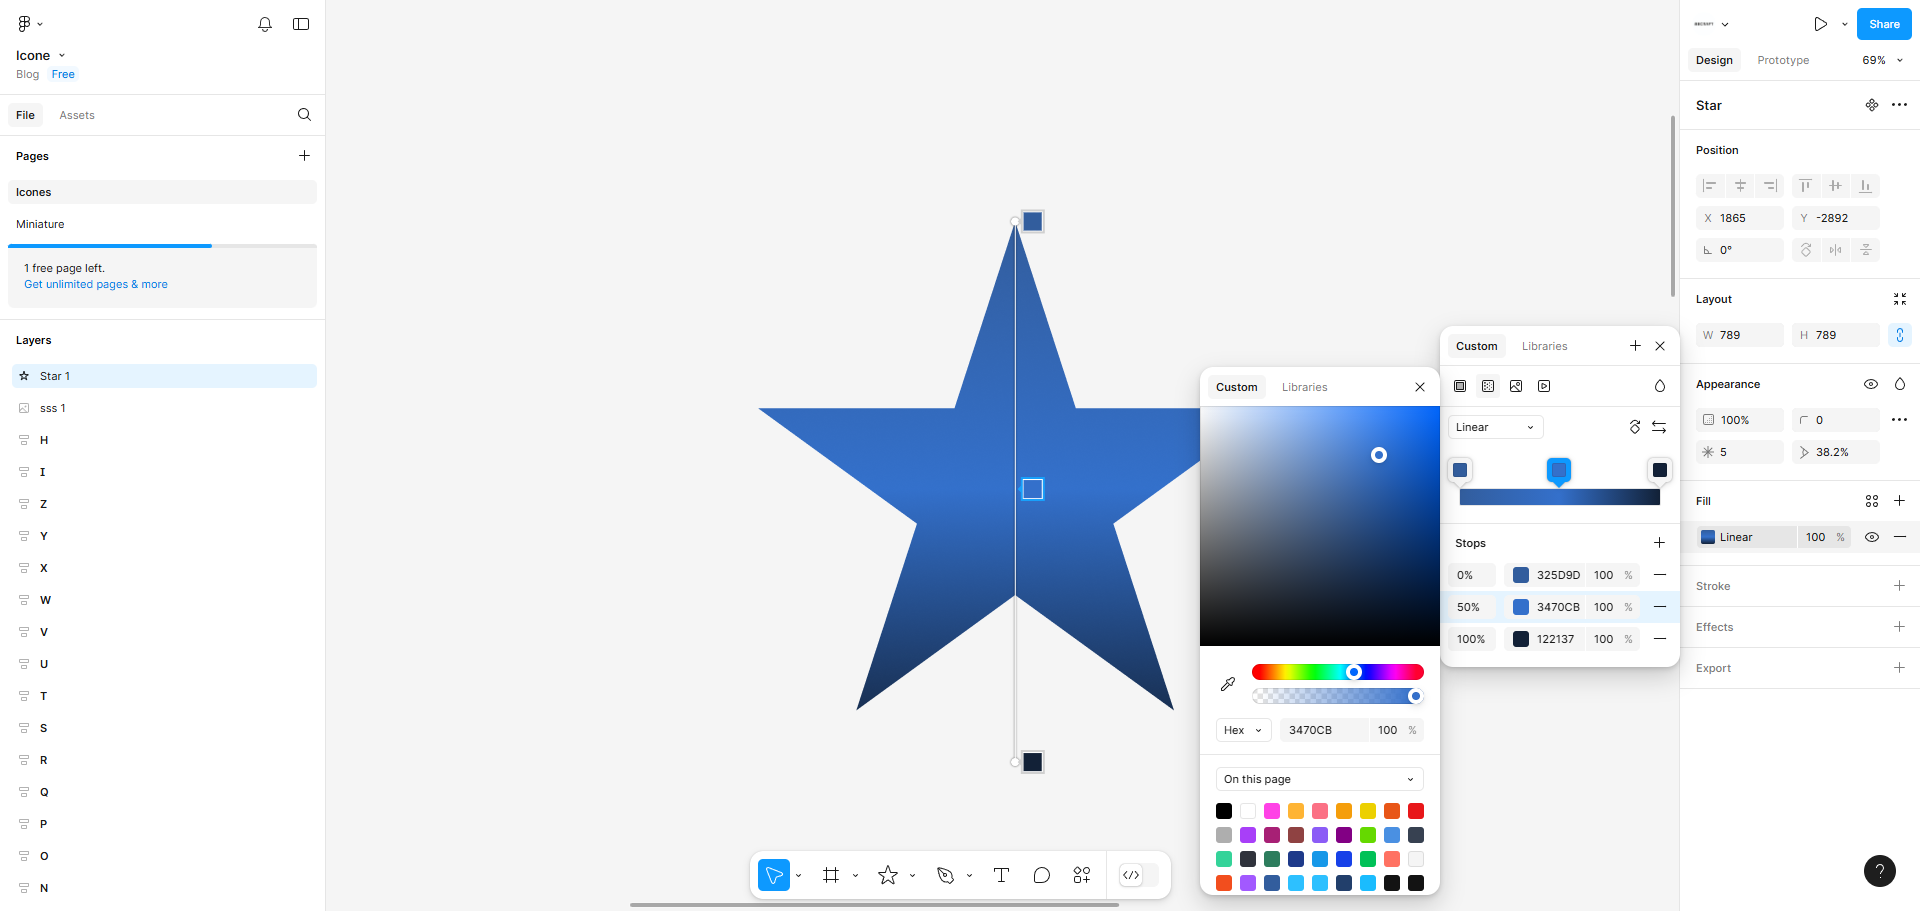This screenshot has height=911, width=1920.
Task: Choose gradient fill type icon
Action: [x=1488, y=386]
